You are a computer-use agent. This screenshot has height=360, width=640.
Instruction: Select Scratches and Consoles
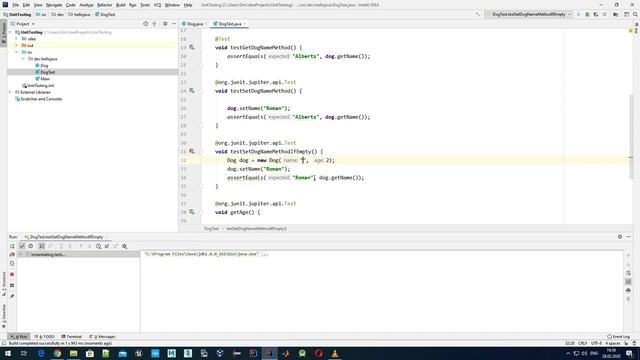point(38,99)
